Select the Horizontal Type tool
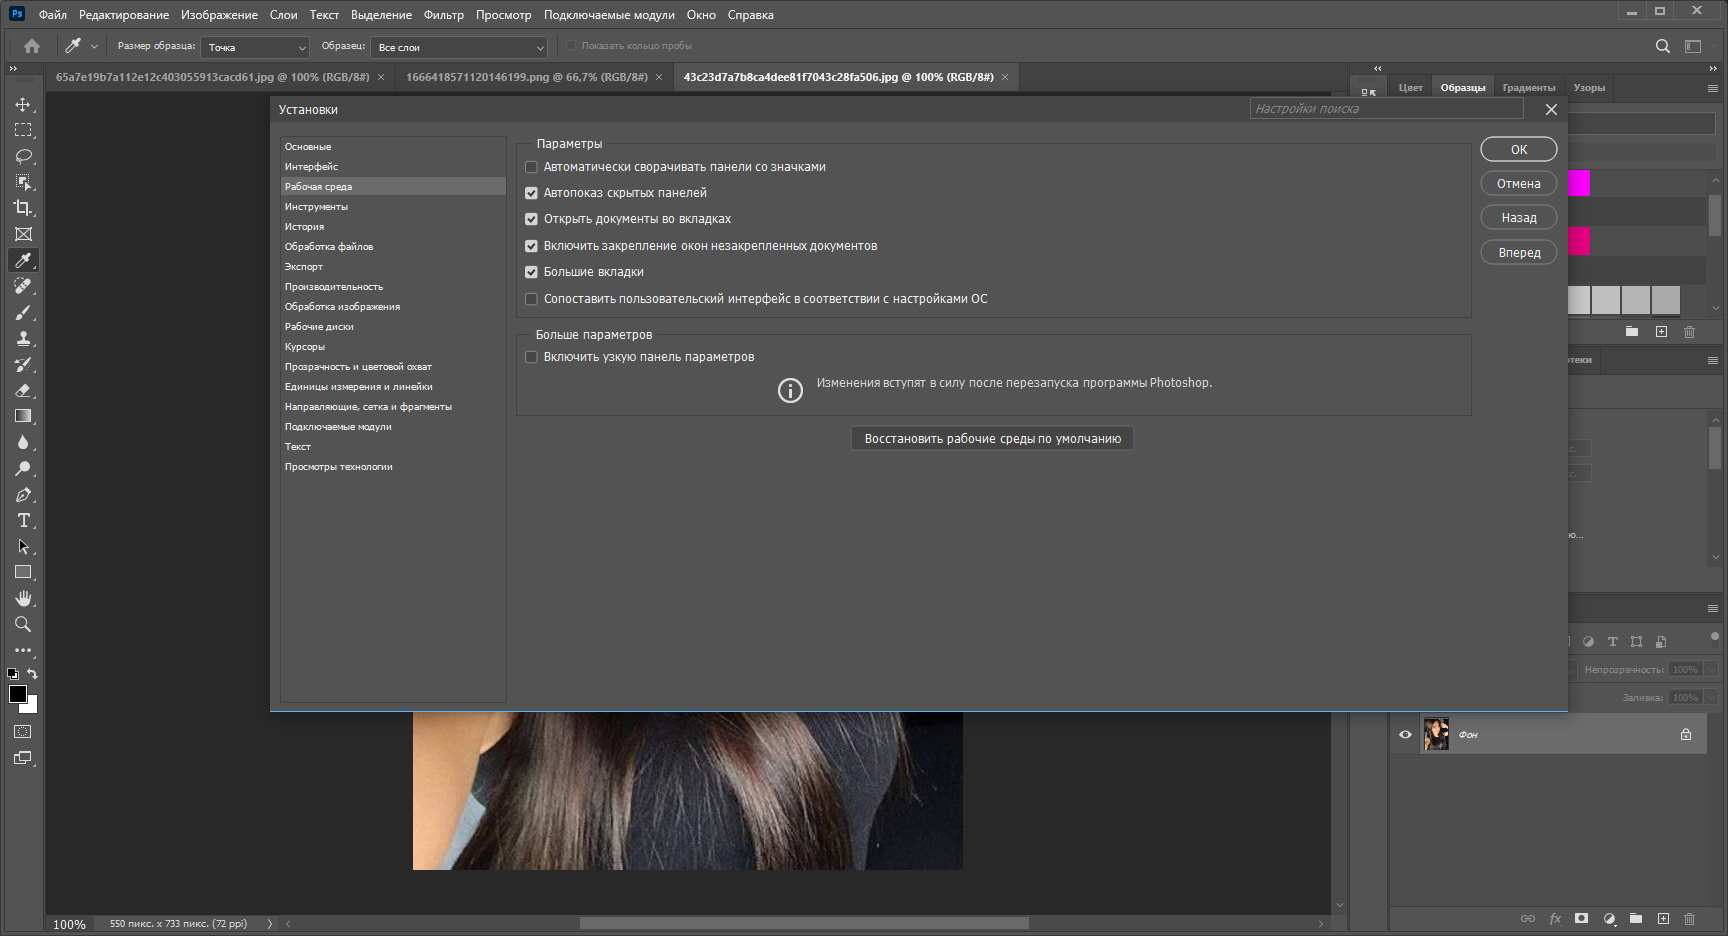1728x936 pixels. click(x=23, y=520)
